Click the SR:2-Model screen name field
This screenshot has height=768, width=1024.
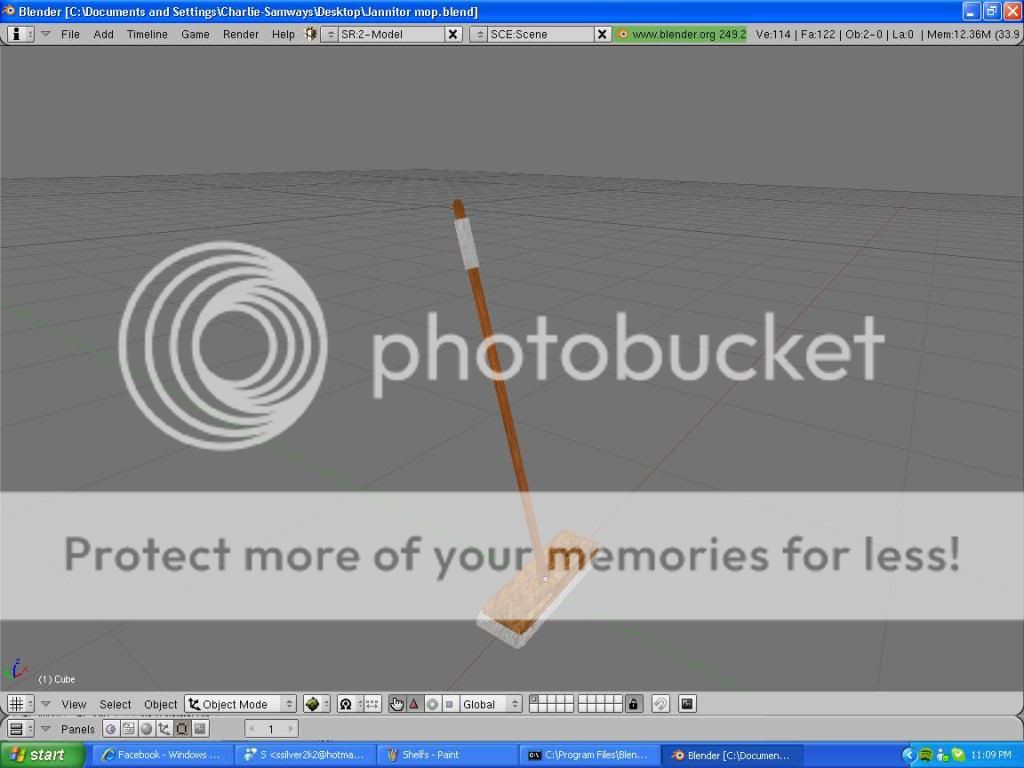click(391, 34)
